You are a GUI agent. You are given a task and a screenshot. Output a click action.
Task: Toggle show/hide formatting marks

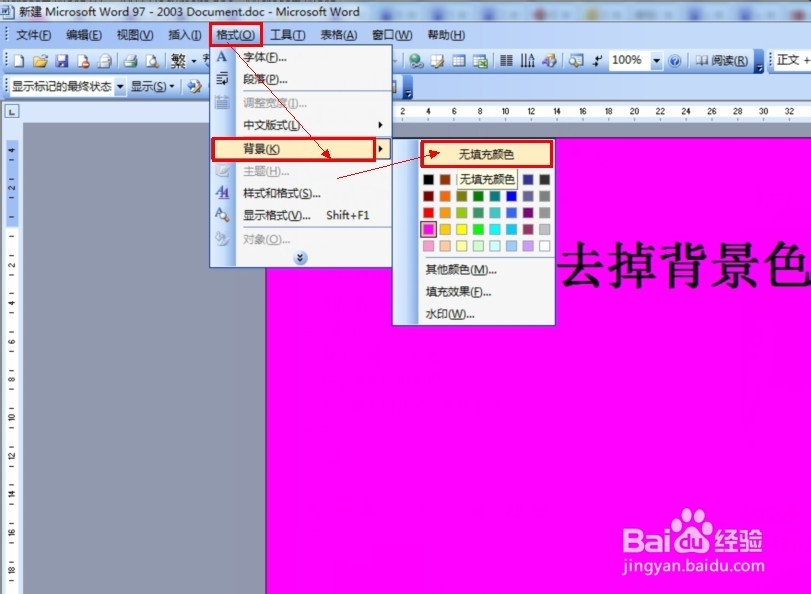click(596, 60)
